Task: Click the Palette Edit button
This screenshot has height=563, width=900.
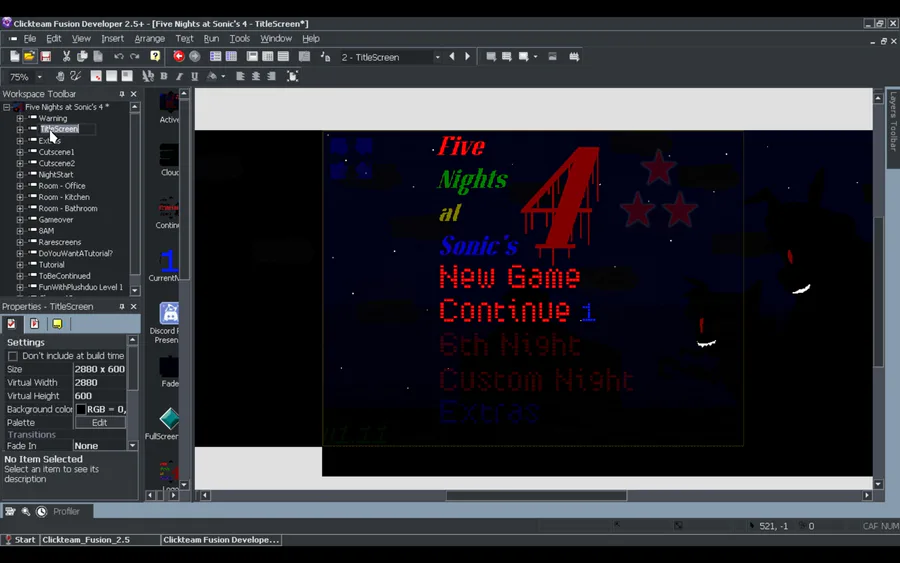Action: tap(99, 422)
